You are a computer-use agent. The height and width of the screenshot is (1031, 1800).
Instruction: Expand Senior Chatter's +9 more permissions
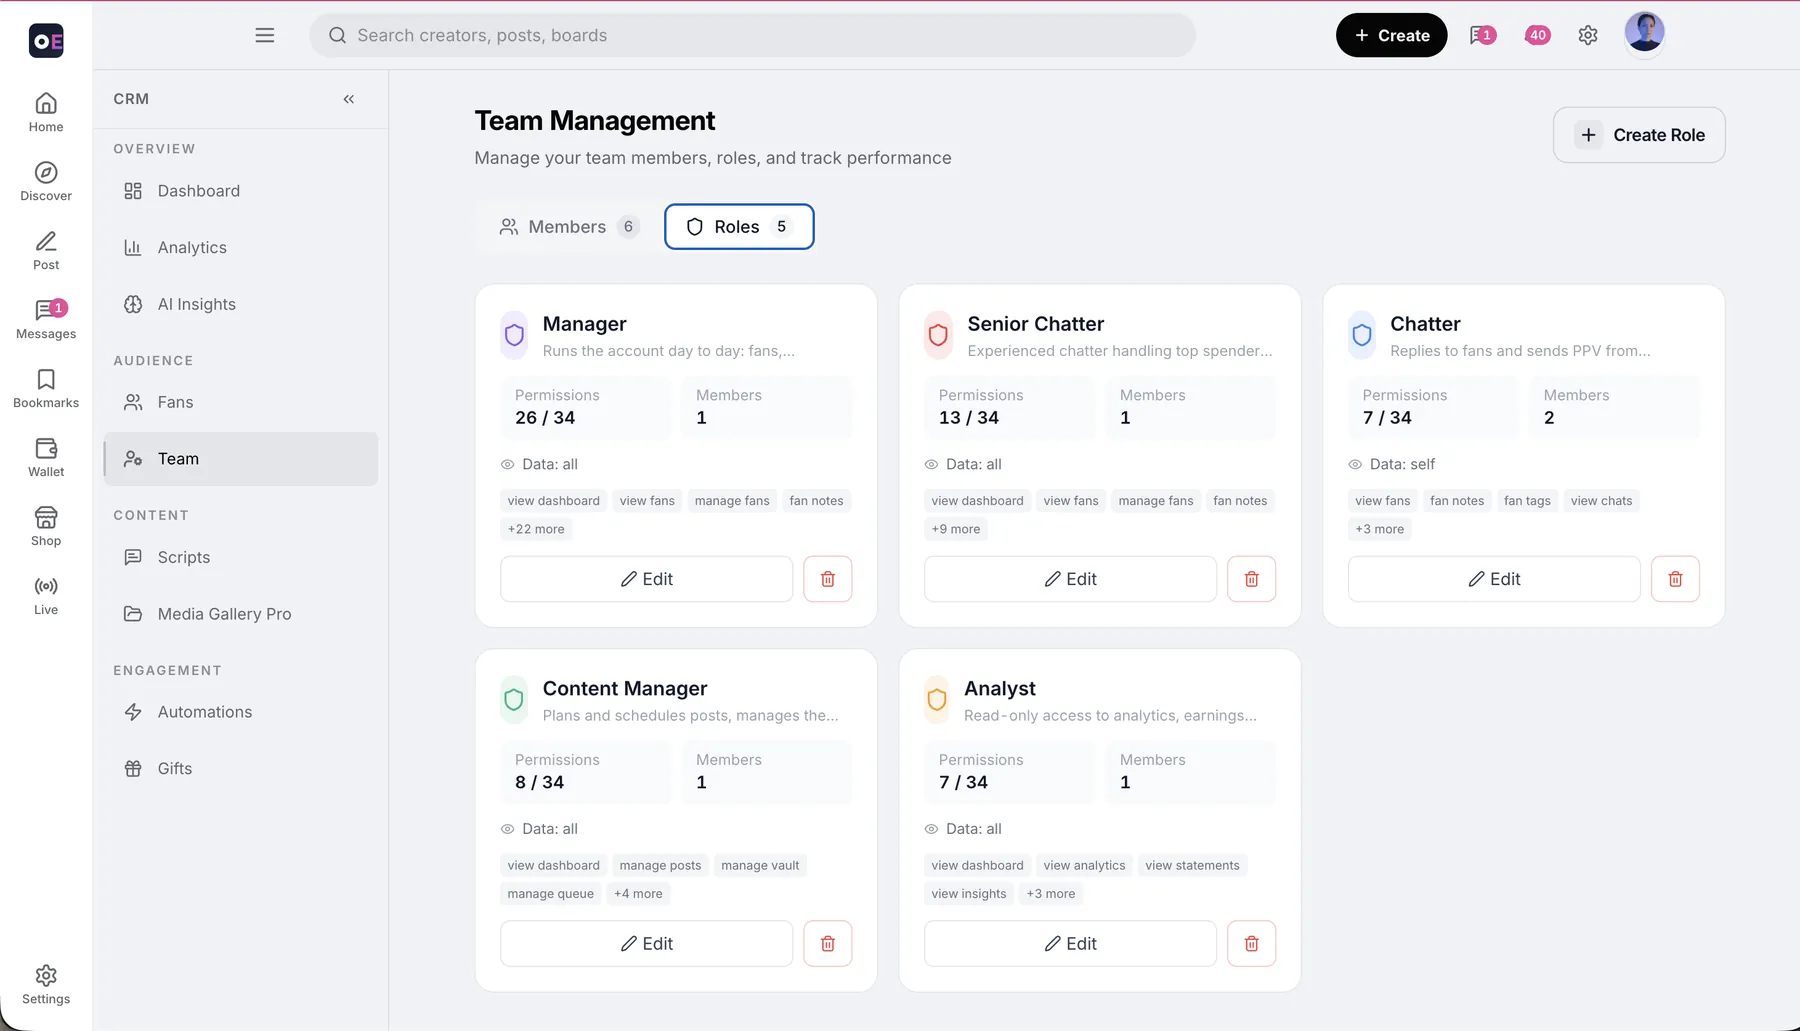956,529
